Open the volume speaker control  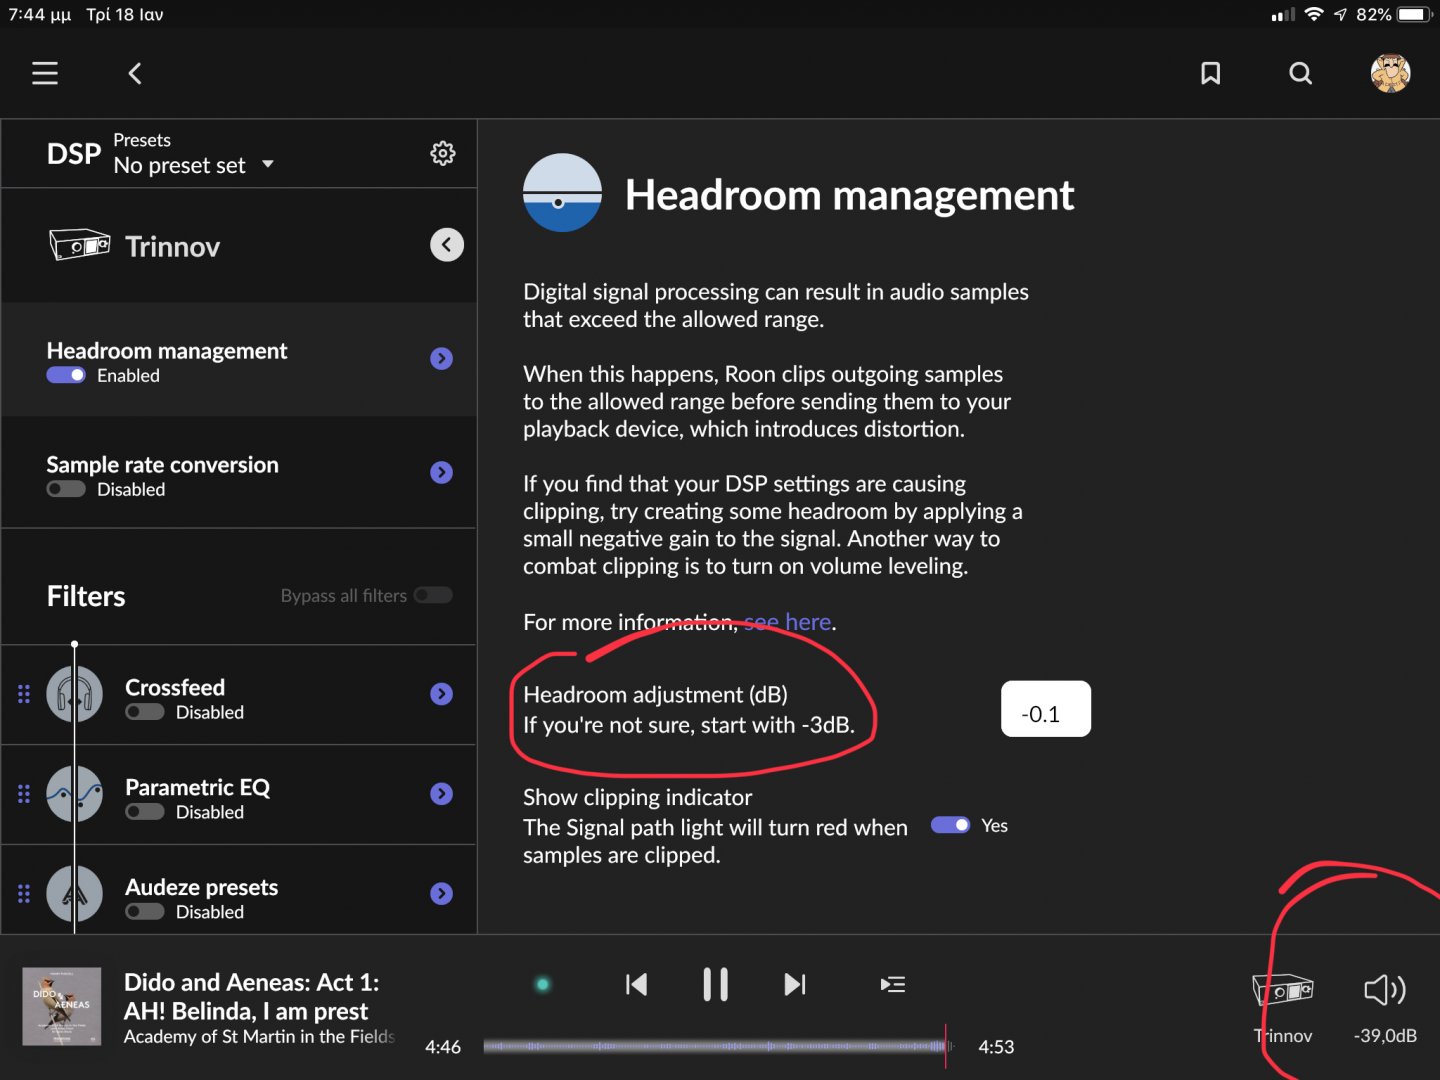[x=1385, y=990]
